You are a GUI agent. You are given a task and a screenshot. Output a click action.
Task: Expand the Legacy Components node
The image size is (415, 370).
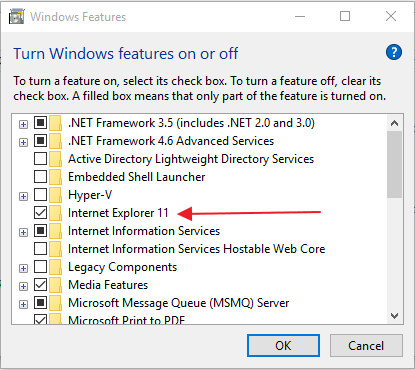tap(23, 269)
